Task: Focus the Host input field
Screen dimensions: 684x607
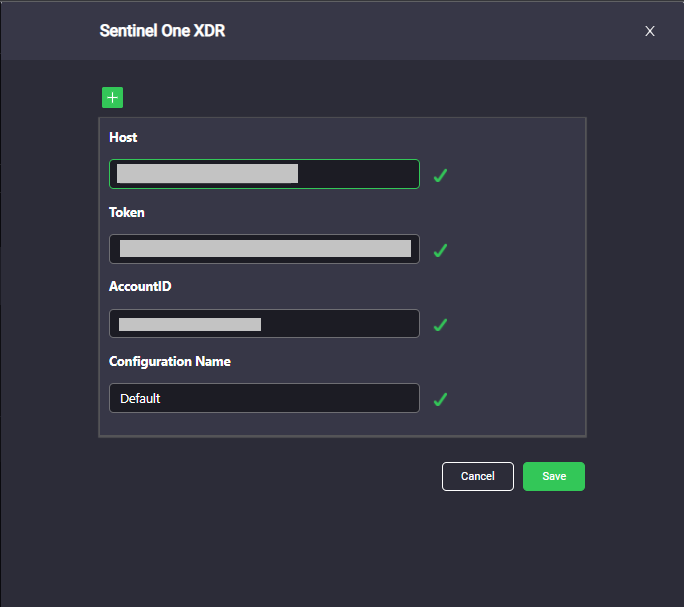Action: 264,174
